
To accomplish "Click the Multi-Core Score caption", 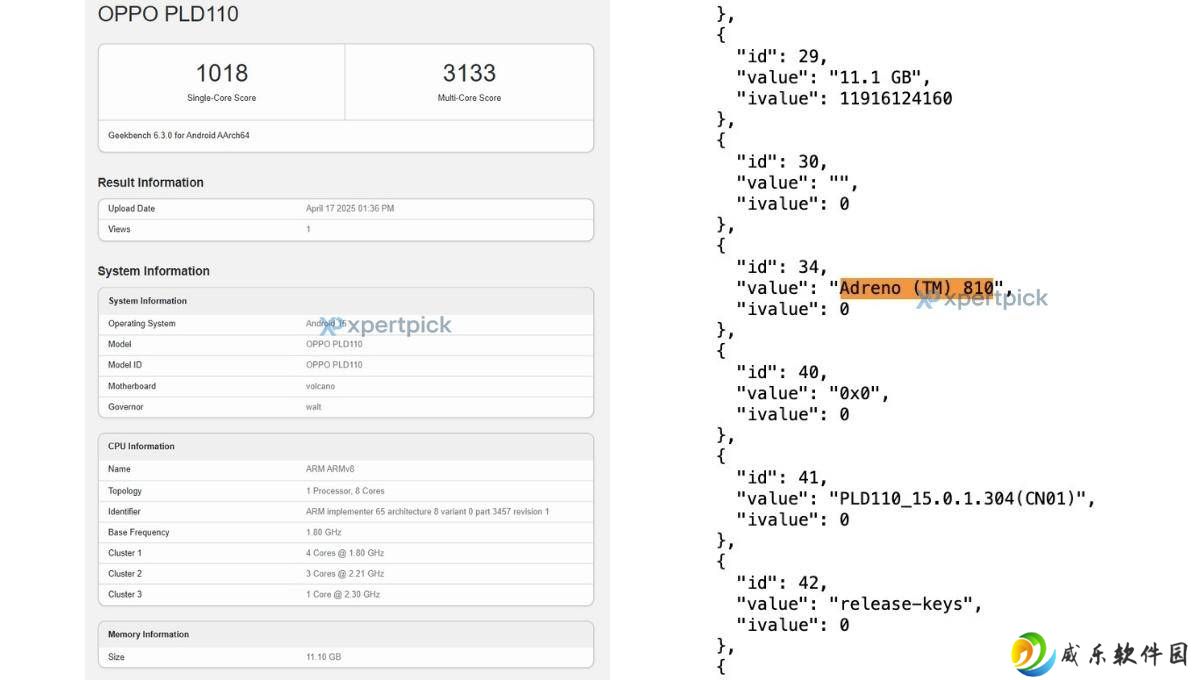I will tap(469, 98).
